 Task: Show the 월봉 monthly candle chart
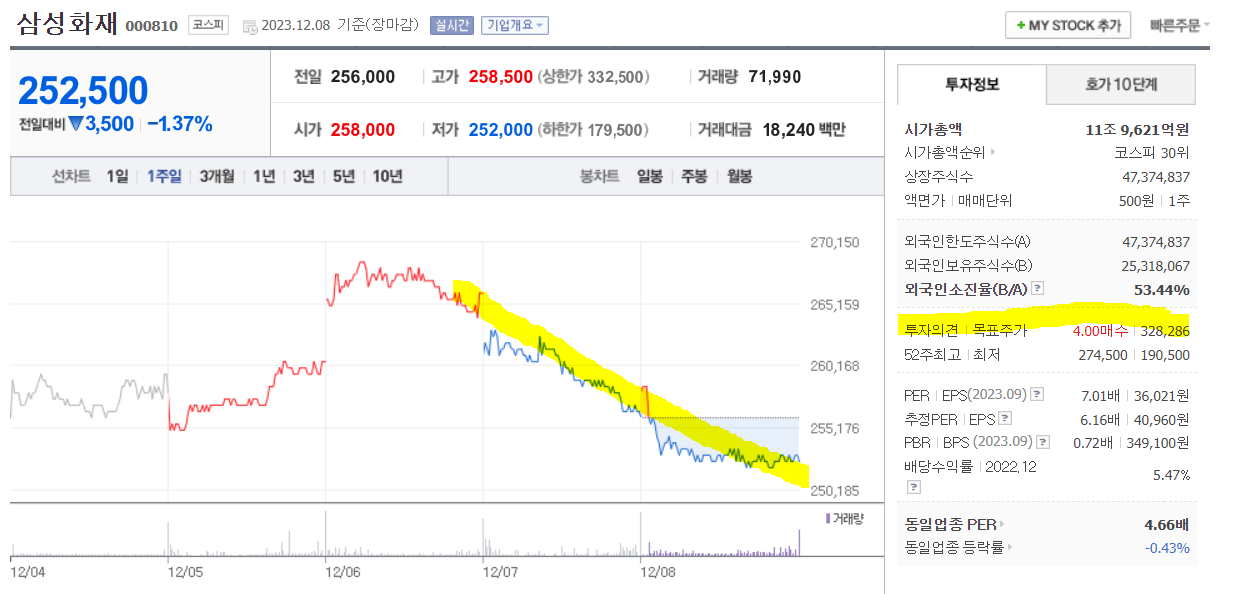point(739,177)
